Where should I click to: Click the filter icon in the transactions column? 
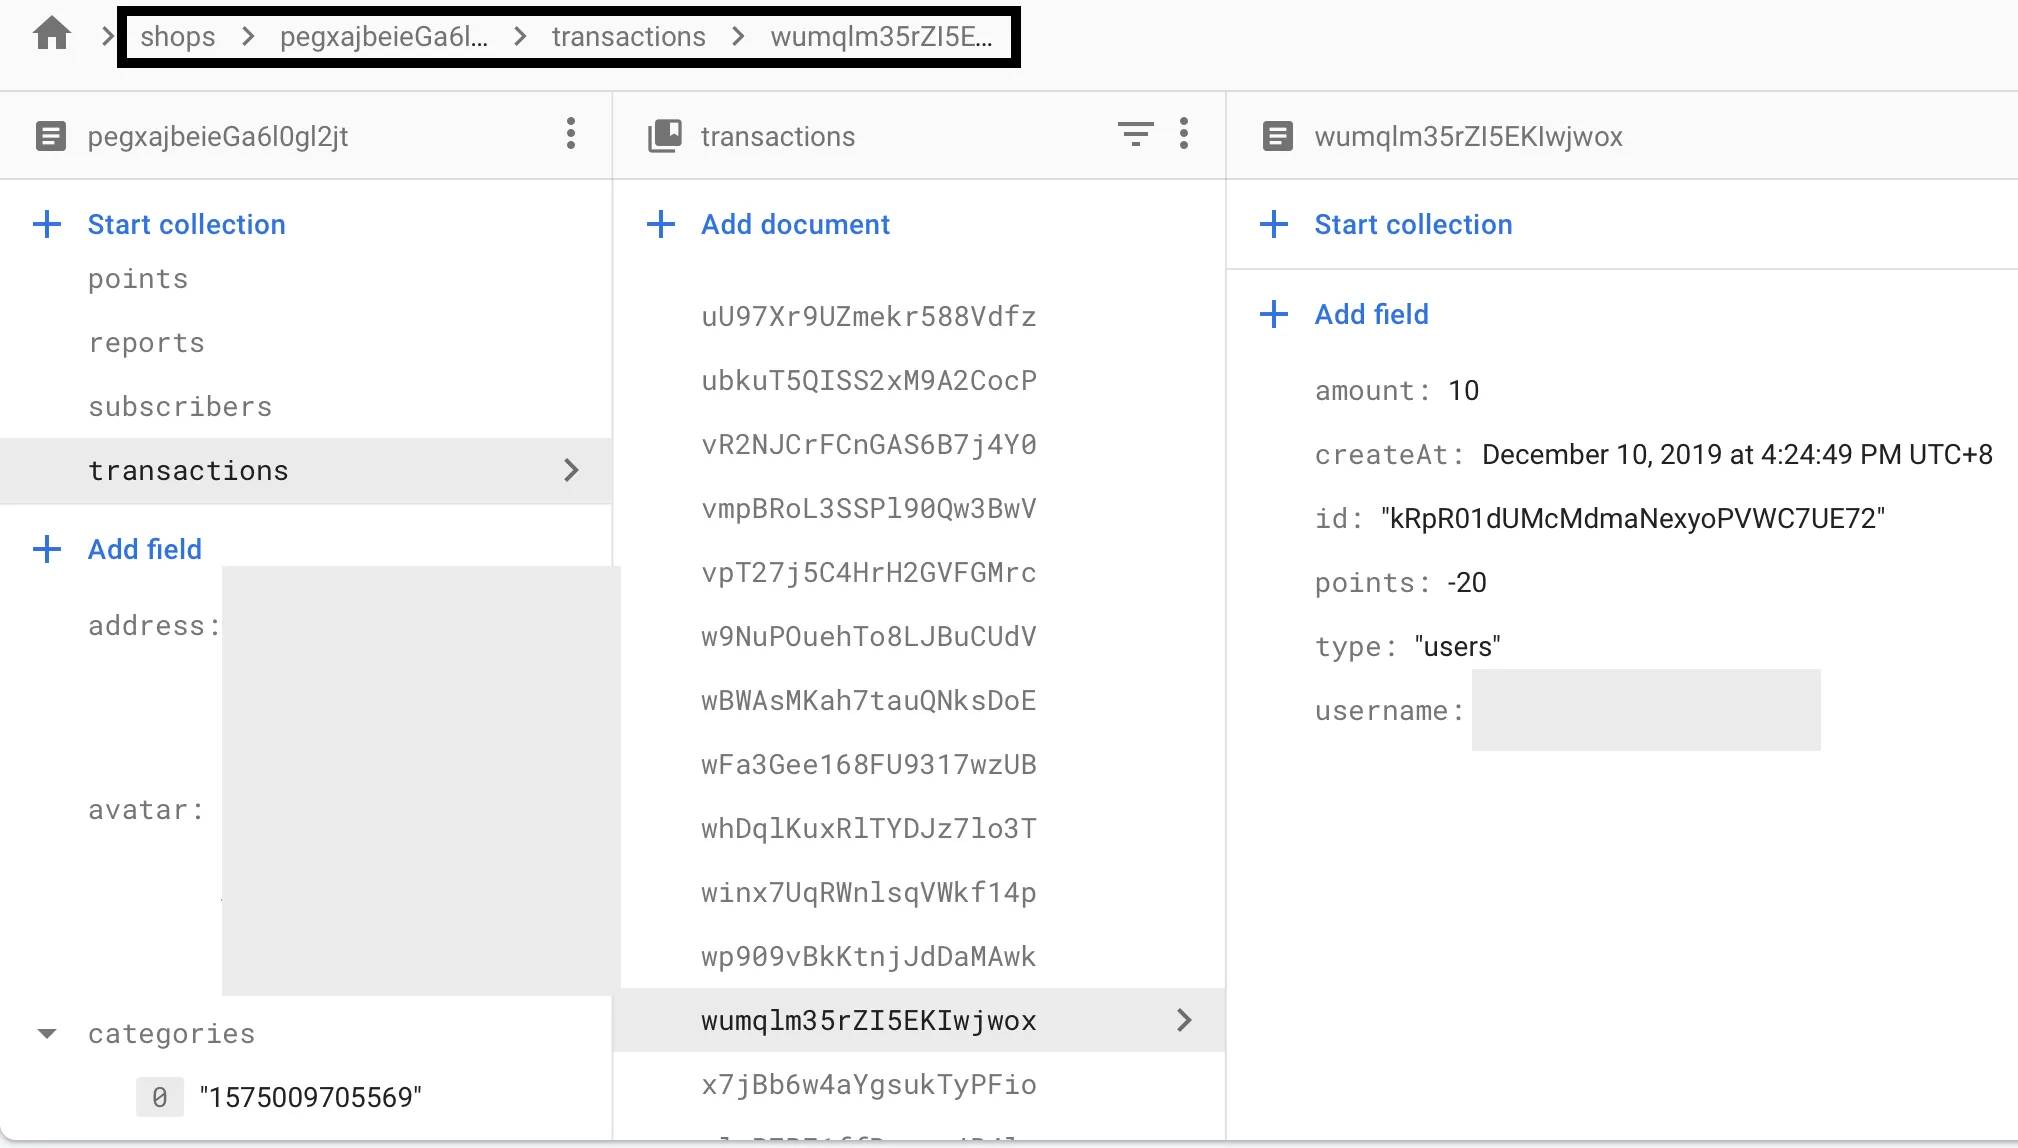1135,134
